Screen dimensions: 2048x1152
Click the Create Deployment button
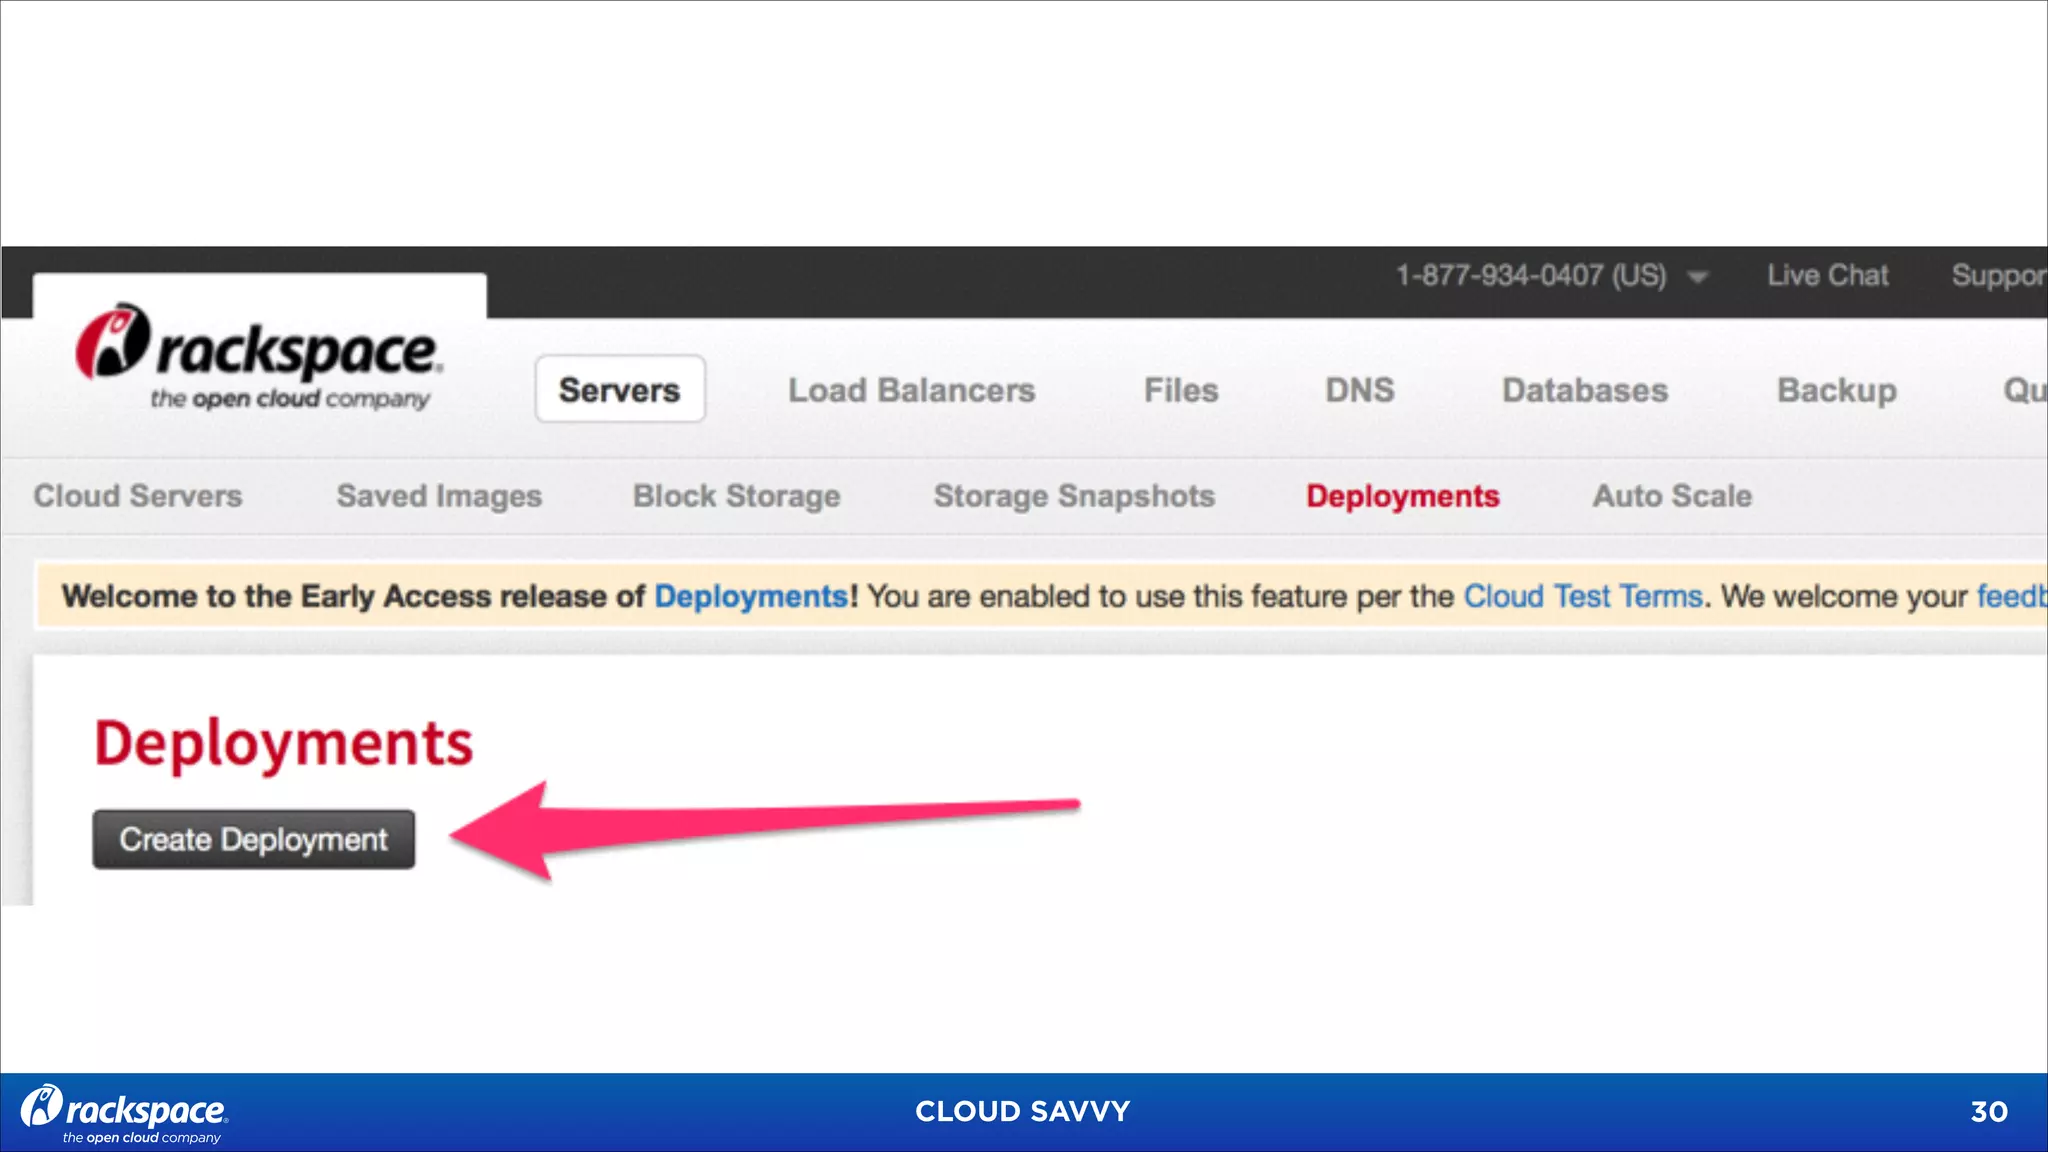[254, 839]
